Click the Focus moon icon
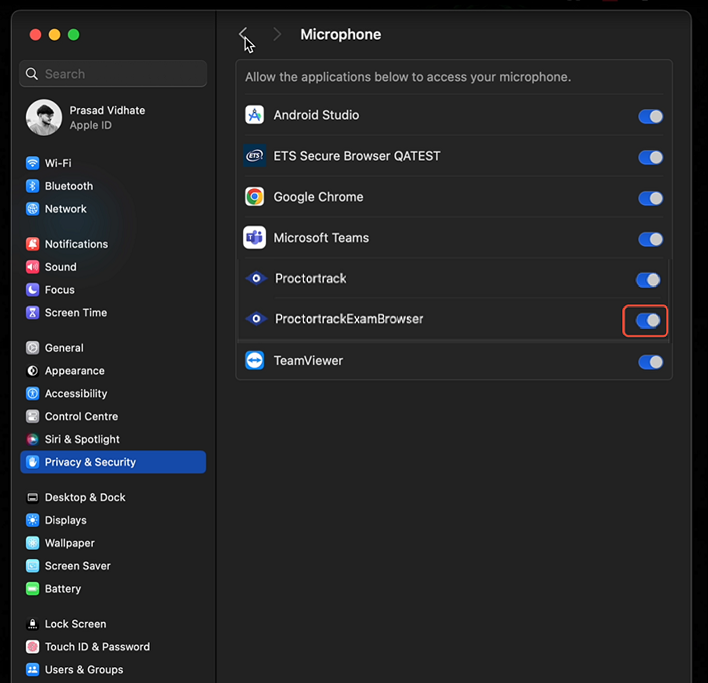The width and height of the screenshot is (708, 683). coord(33,290)
